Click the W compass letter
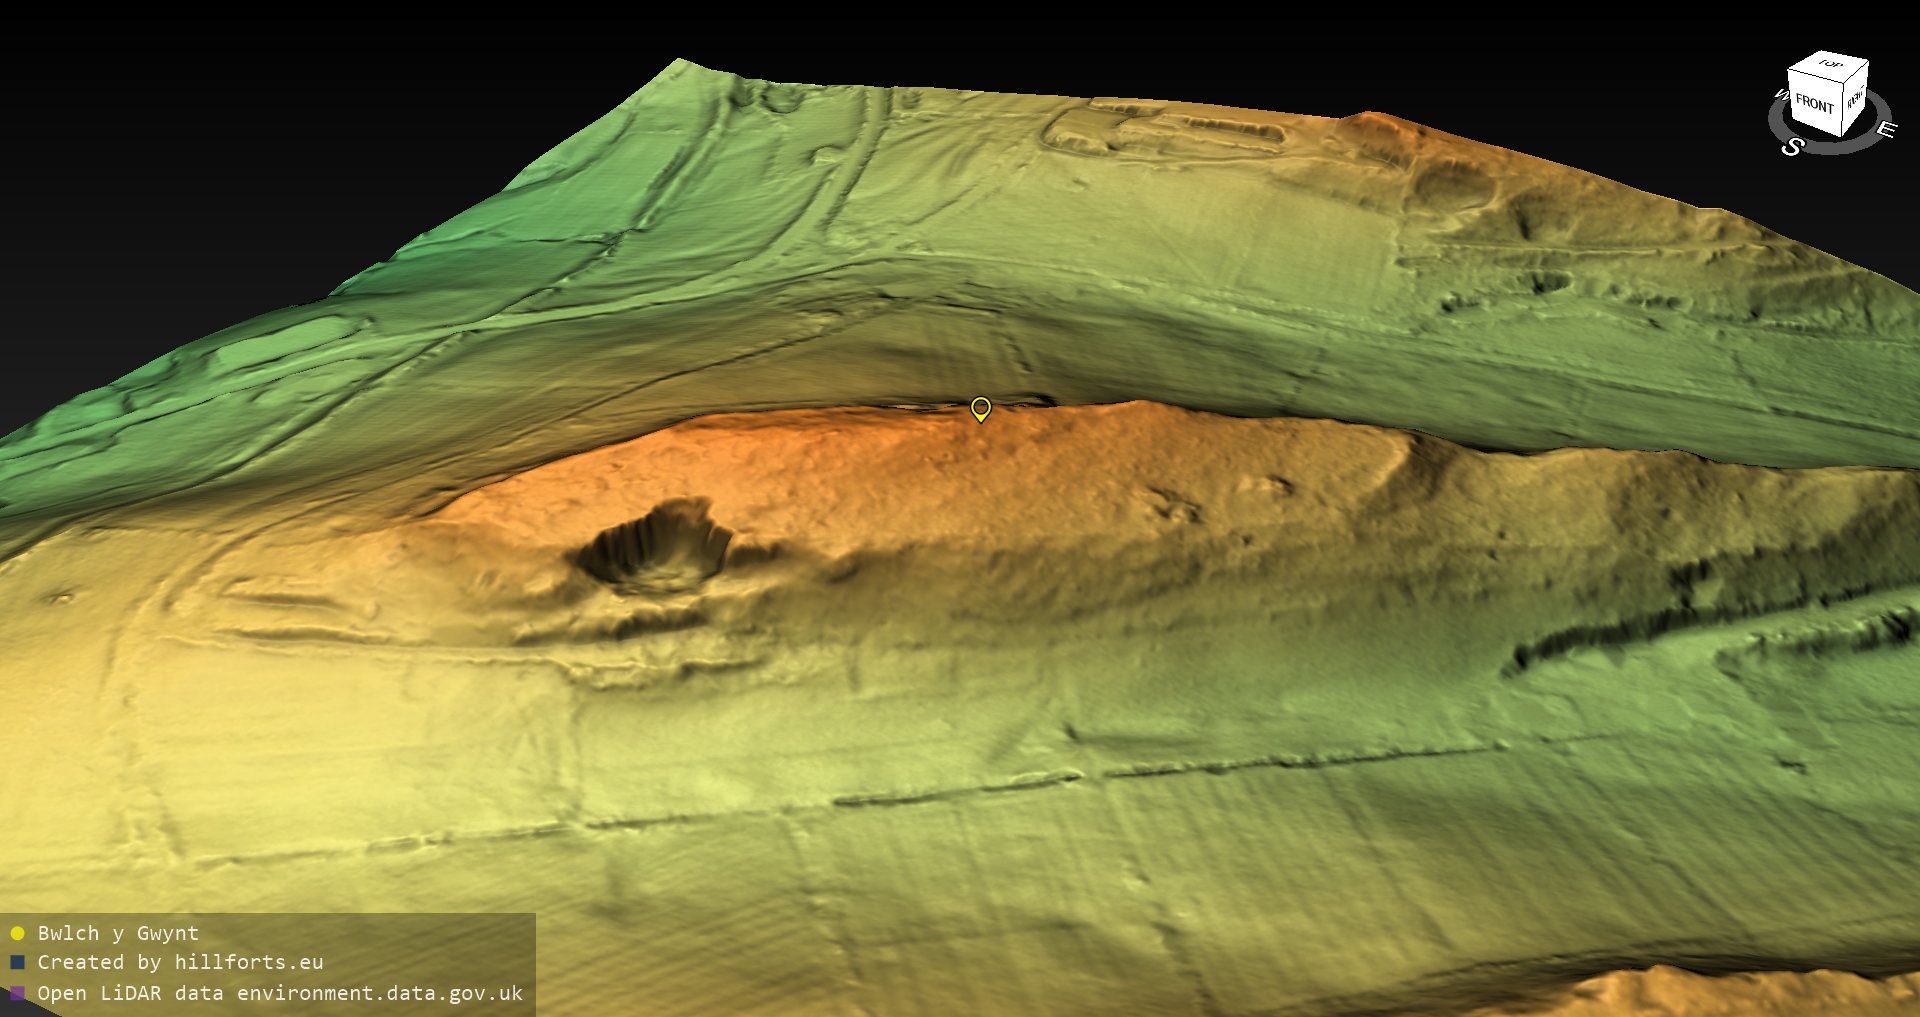The height and width of the screenshot is (1017, 1920). pyautogui.click(x=1780, y=96)
